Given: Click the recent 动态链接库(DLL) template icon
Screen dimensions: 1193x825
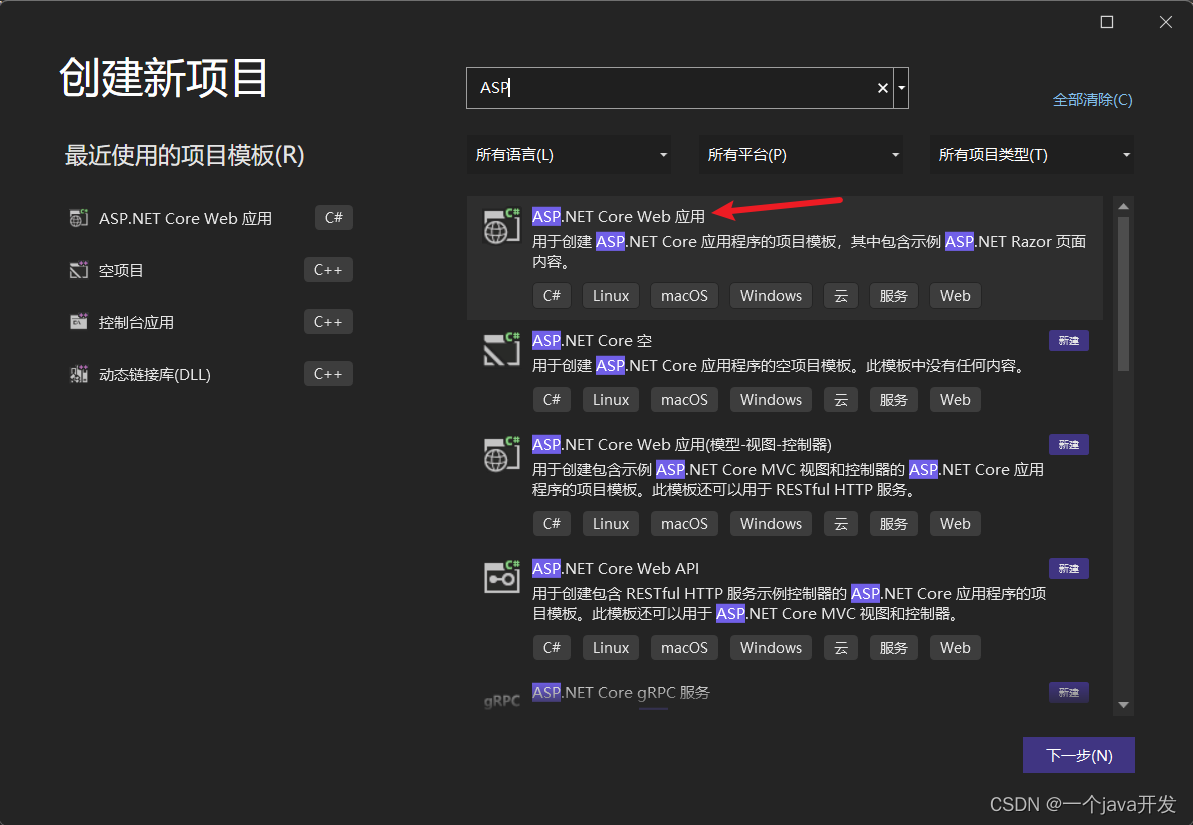Looking at the screenshot, I should point(78,374).
